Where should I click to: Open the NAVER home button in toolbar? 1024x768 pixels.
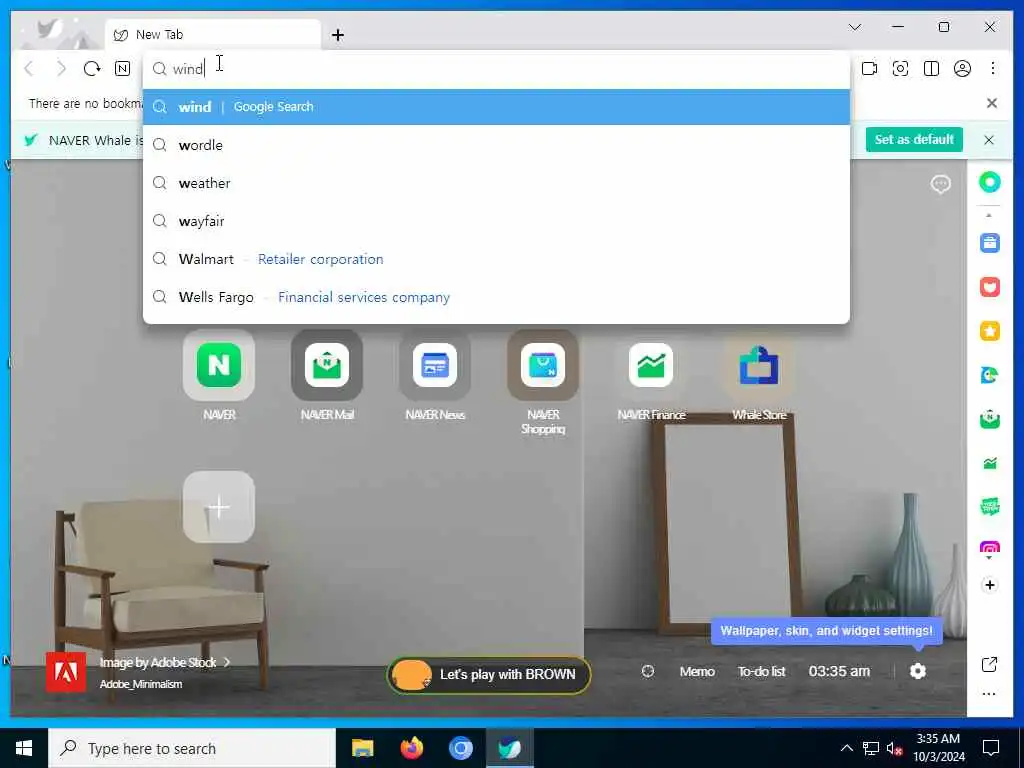pos(123,69)
